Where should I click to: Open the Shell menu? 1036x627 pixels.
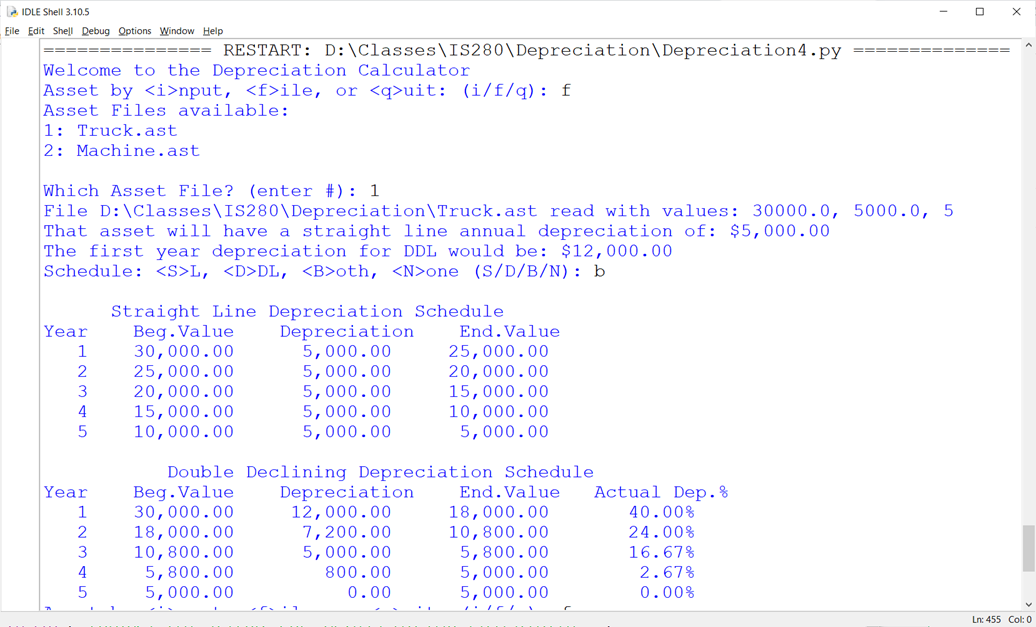point(63,31)
